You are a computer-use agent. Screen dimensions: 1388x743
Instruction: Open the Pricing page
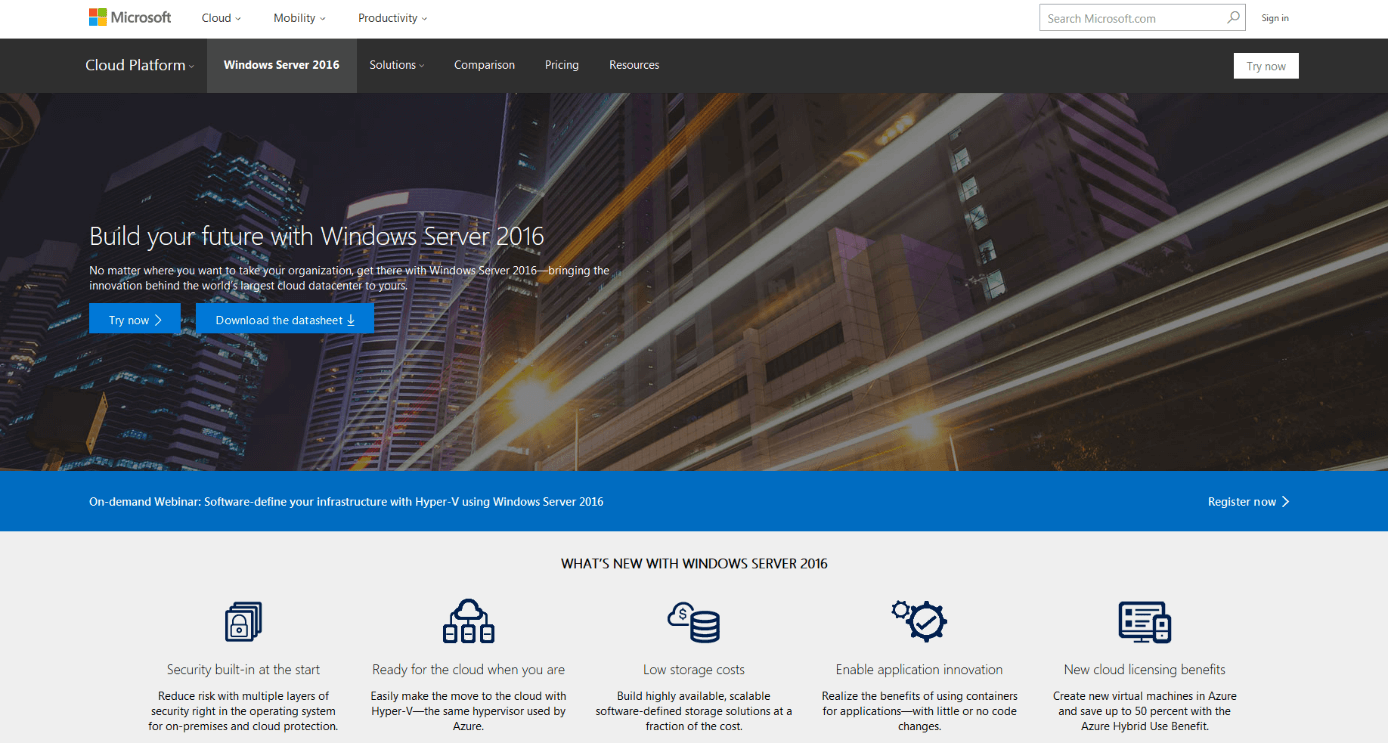click(562, 65)
